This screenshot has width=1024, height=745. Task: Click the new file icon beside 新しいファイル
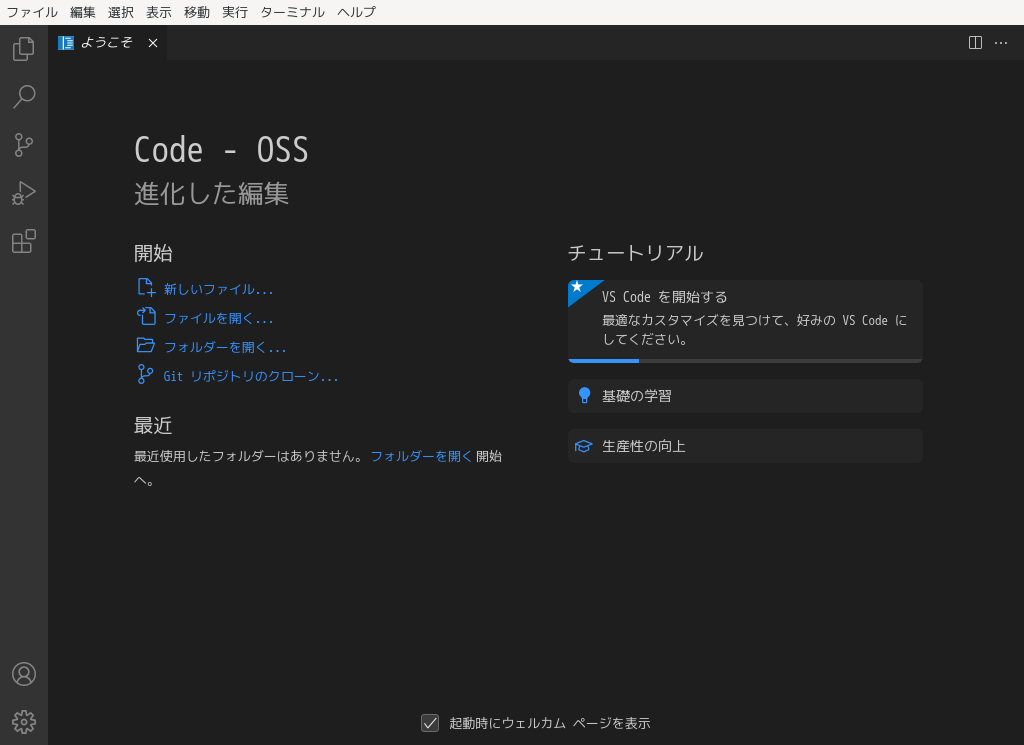[146, 287]
